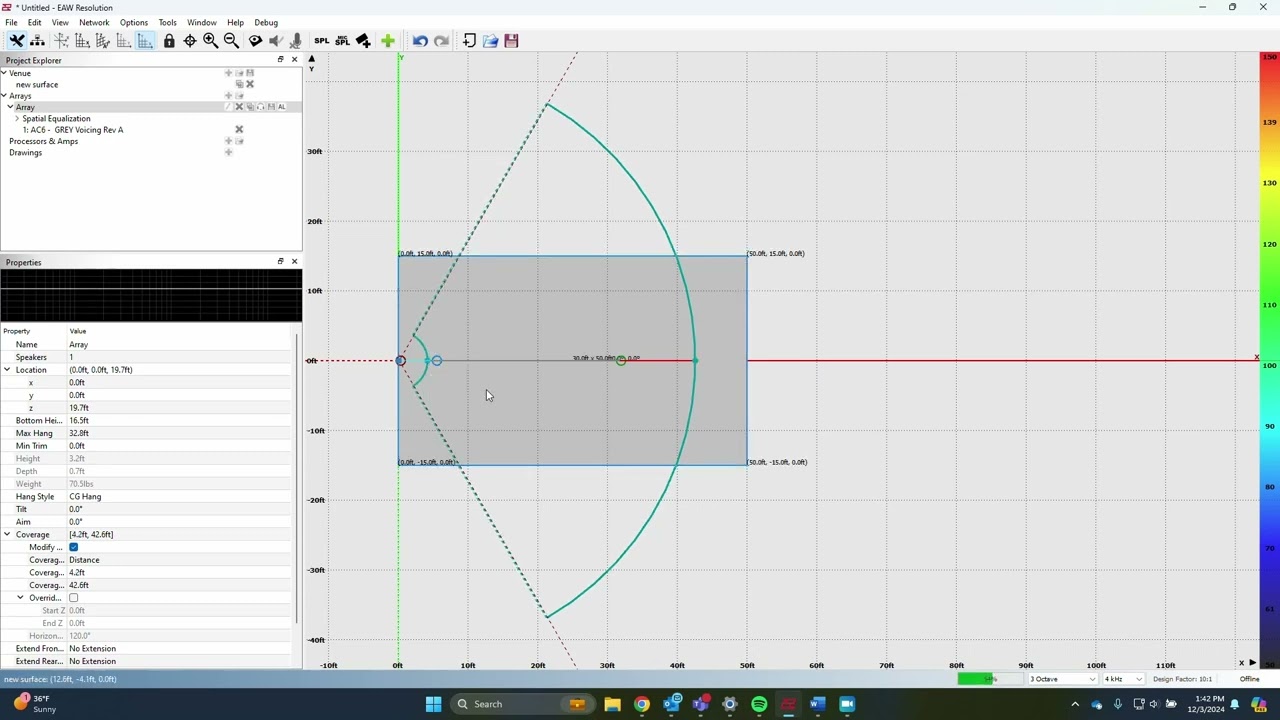Open the Tools menu
Image resolution: width=1280 pixels, height=720 pixels.
[167, 22]
